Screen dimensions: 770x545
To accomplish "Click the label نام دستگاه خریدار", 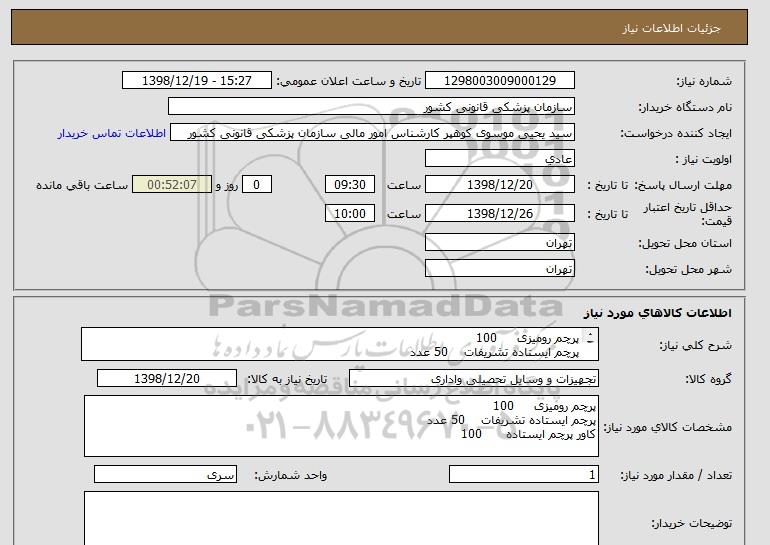I will coord(685,107).
